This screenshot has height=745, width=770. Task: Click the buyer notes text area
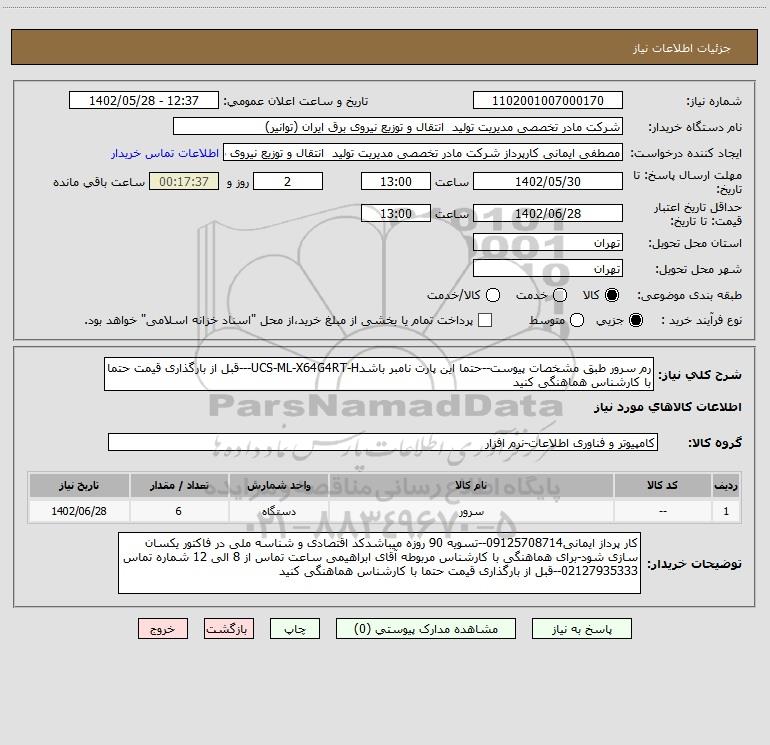(x=379, y=563)
